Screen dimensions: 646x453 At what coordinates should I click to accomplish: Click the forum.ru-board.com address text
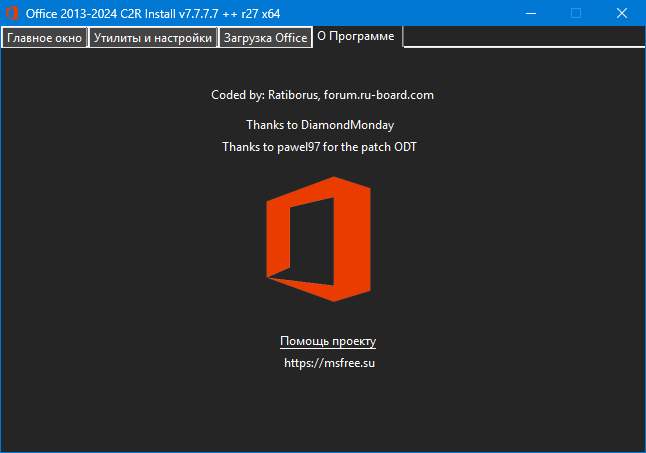click(378, 95)
